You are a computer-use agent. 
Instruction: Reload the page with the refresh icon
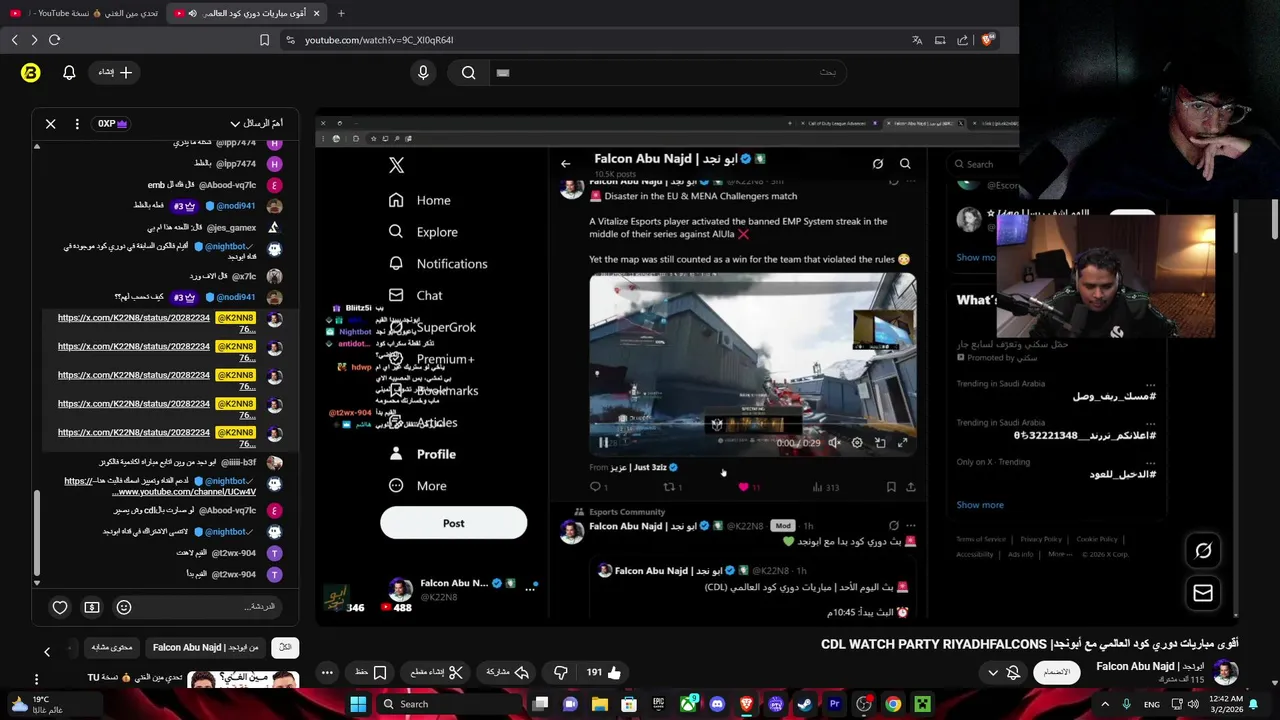pyautogui.click(x=54, y=40)
